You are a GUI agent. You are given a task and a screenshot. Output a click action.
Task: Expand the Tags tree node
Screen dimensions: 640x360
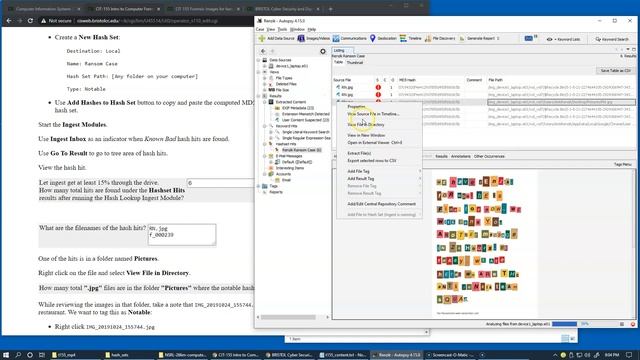tap(258, 186)
